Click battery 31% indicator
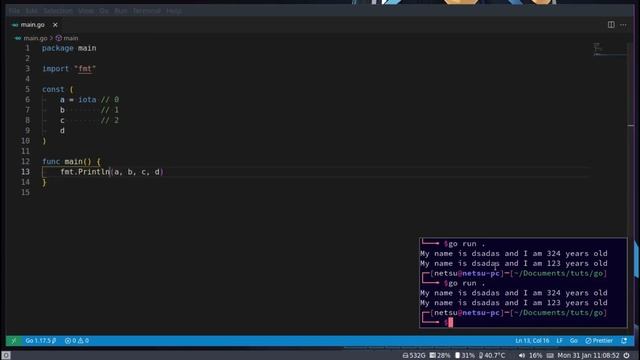 point(465,356)
